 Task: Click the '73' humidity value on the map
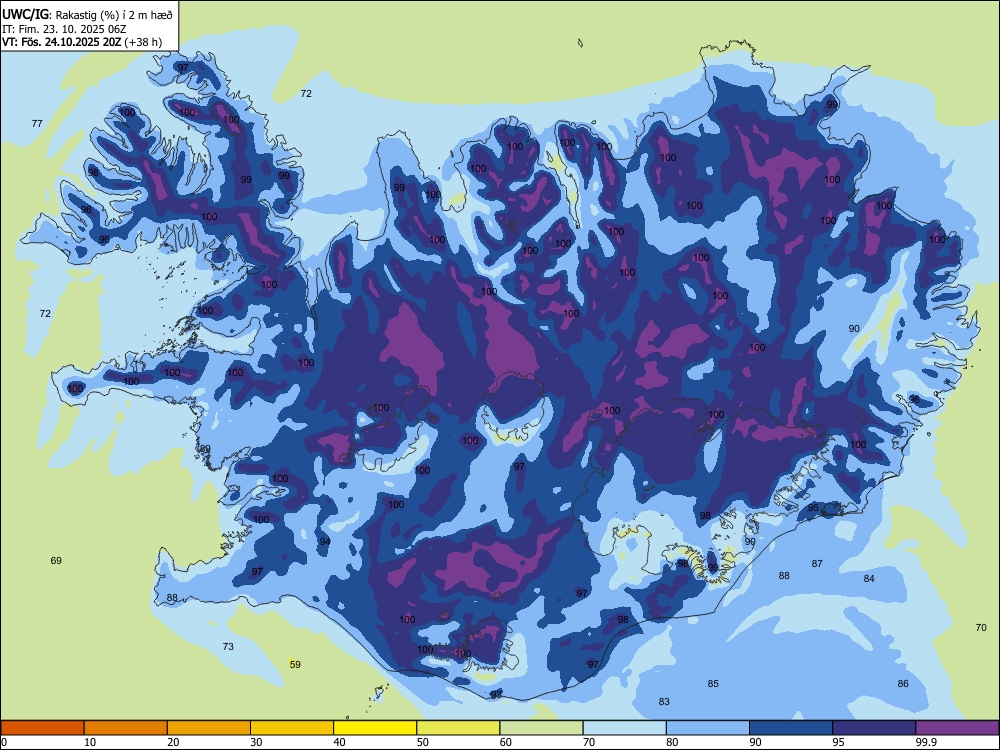(x=228, y=647)
